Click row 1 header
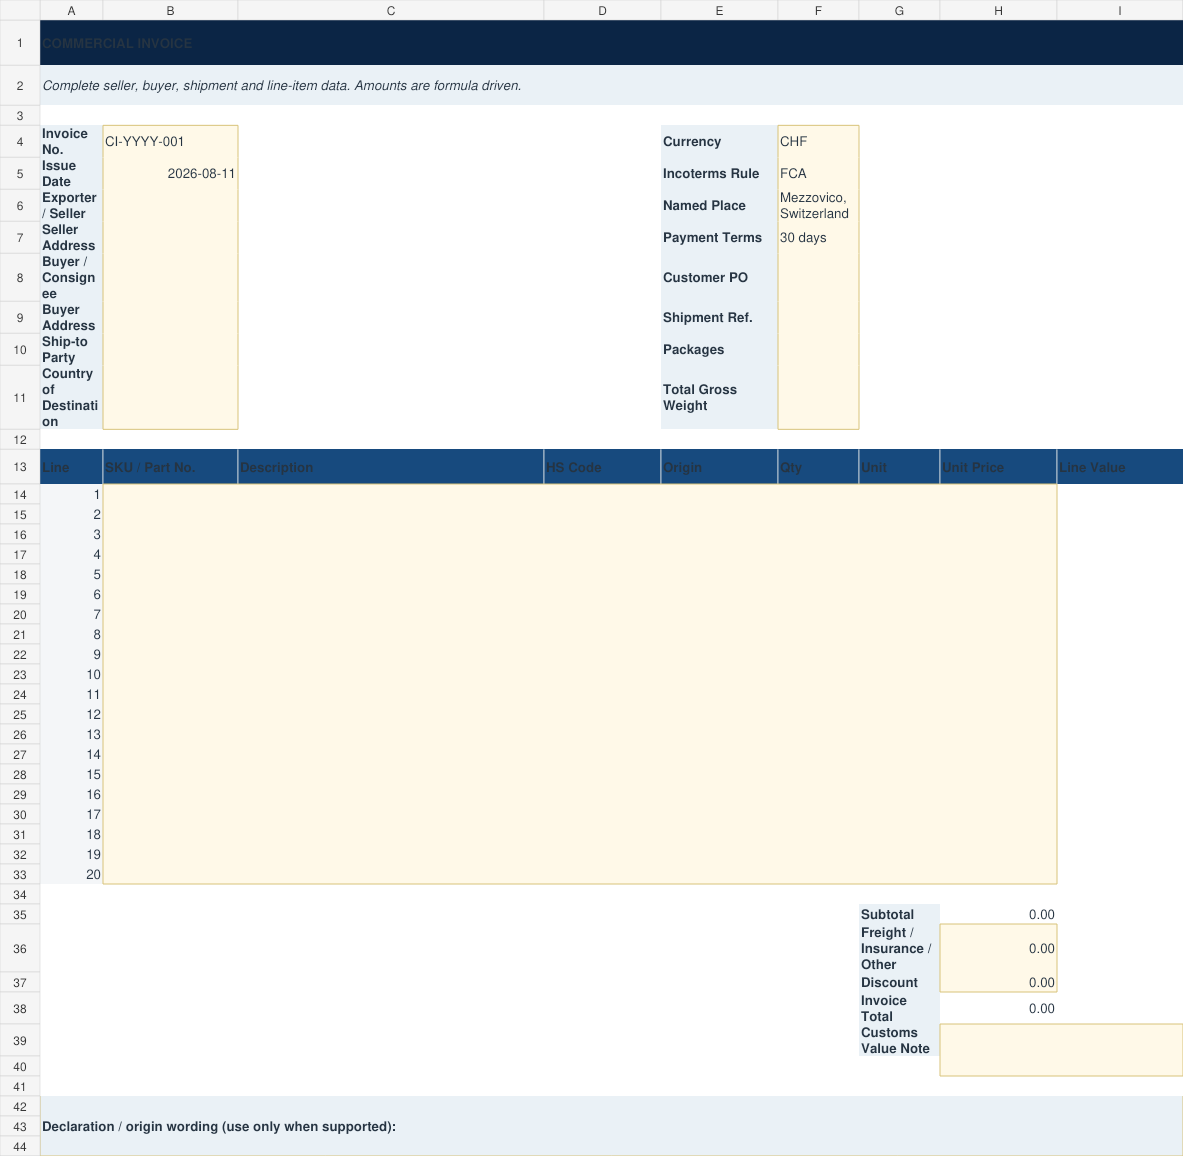 tap(20, 43)
